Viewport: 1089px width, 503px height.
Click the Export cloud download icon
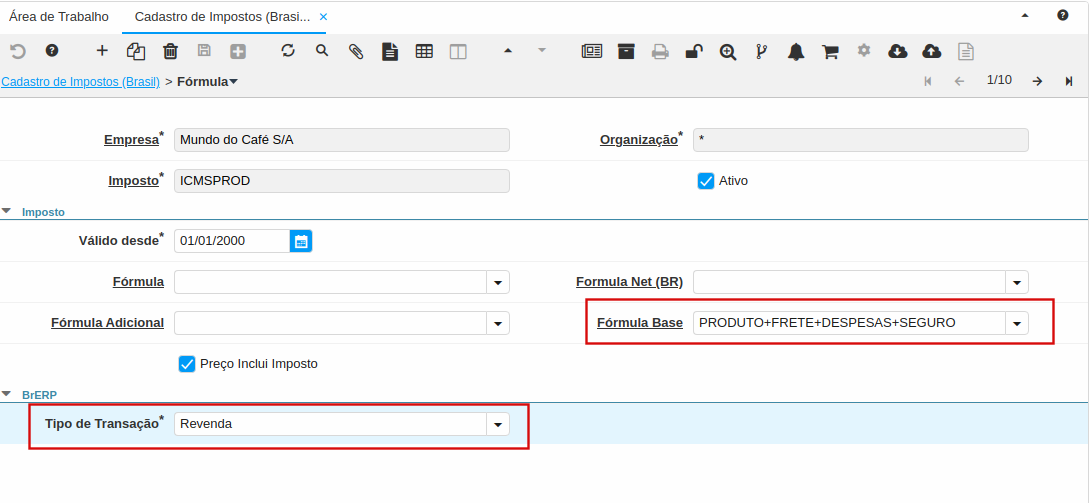898,51
